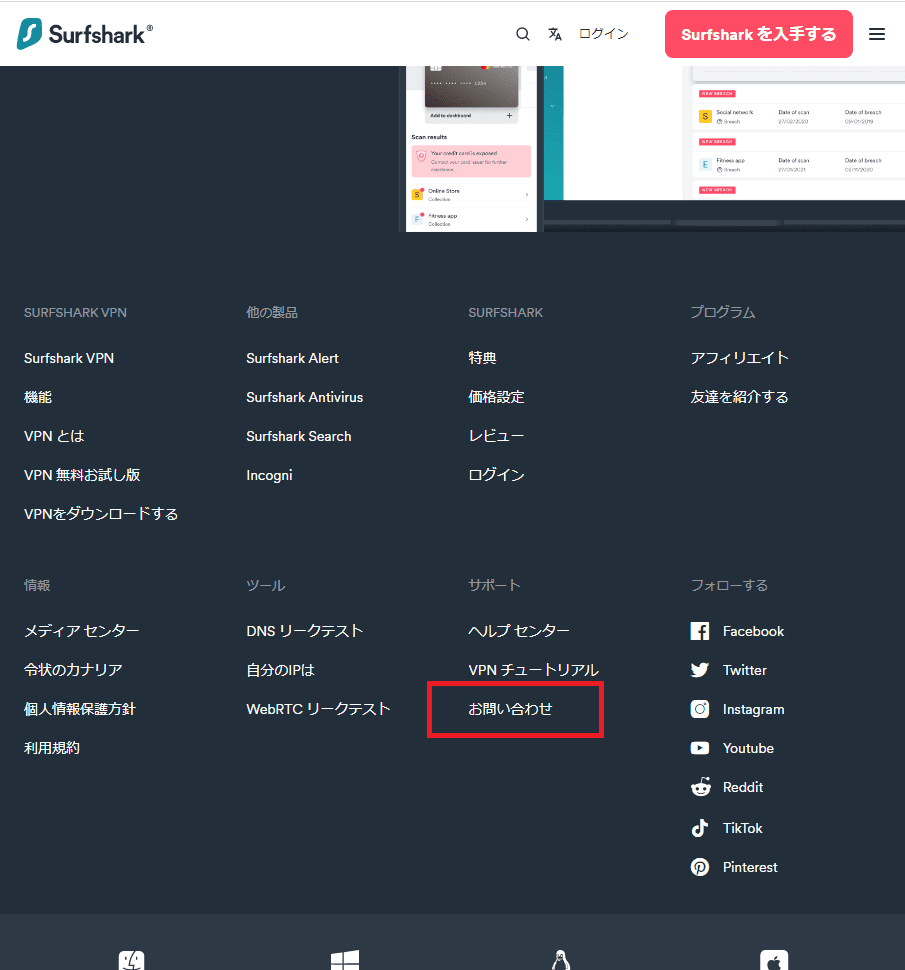This screenshot has width=905, height=970.
Task: Open the DNS リークテスト tool
Action: pyautogui.click(x=304, y=631)
